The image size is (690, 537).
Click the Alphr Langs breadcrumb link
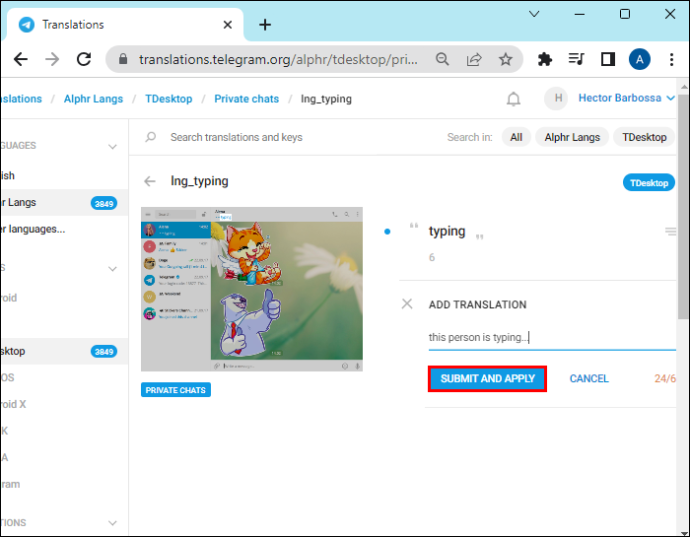click(93, 99)
